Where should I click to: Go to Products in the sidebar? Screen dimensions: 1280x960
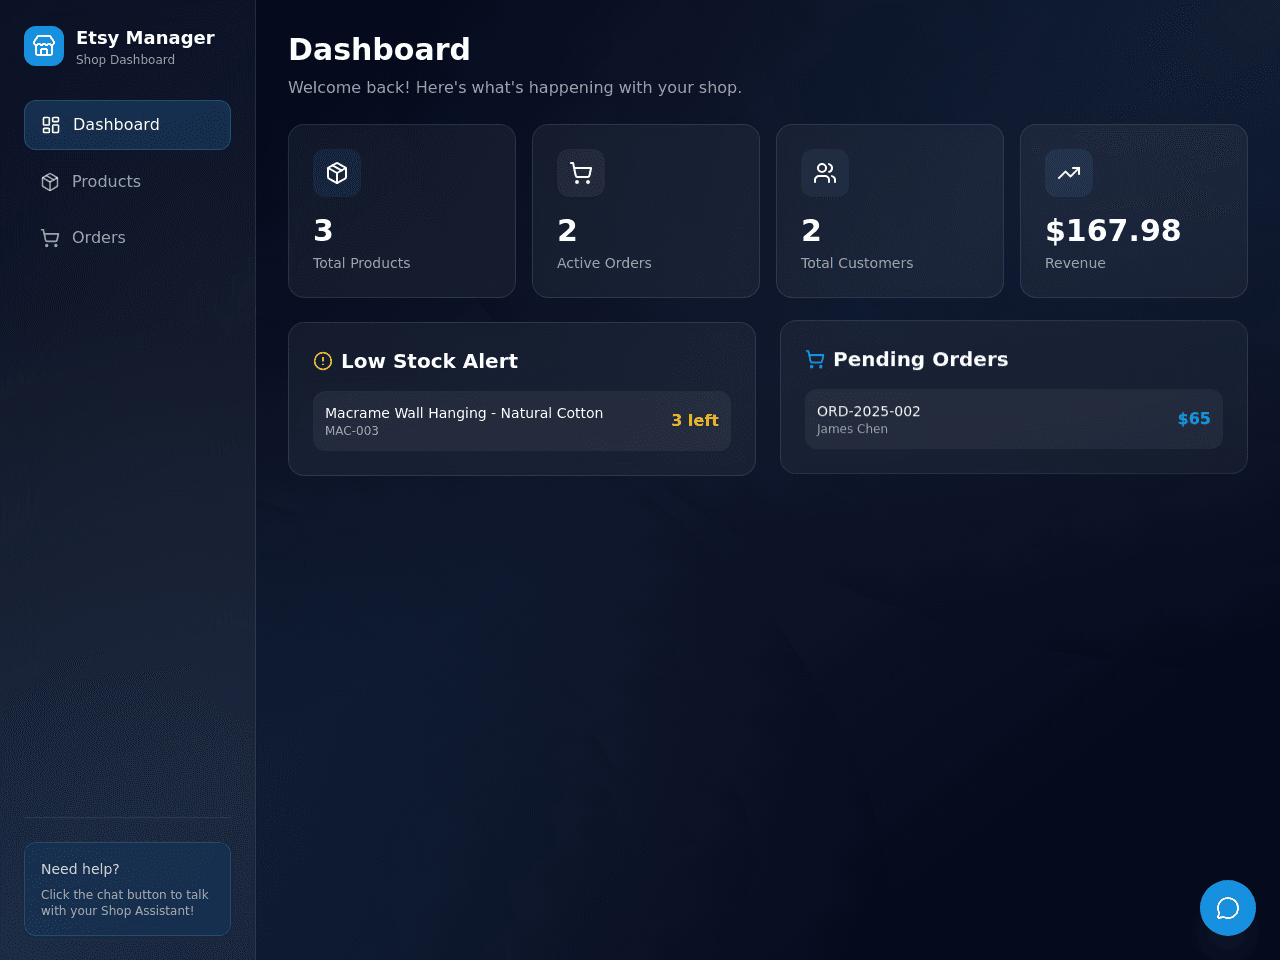click(127, 181)
